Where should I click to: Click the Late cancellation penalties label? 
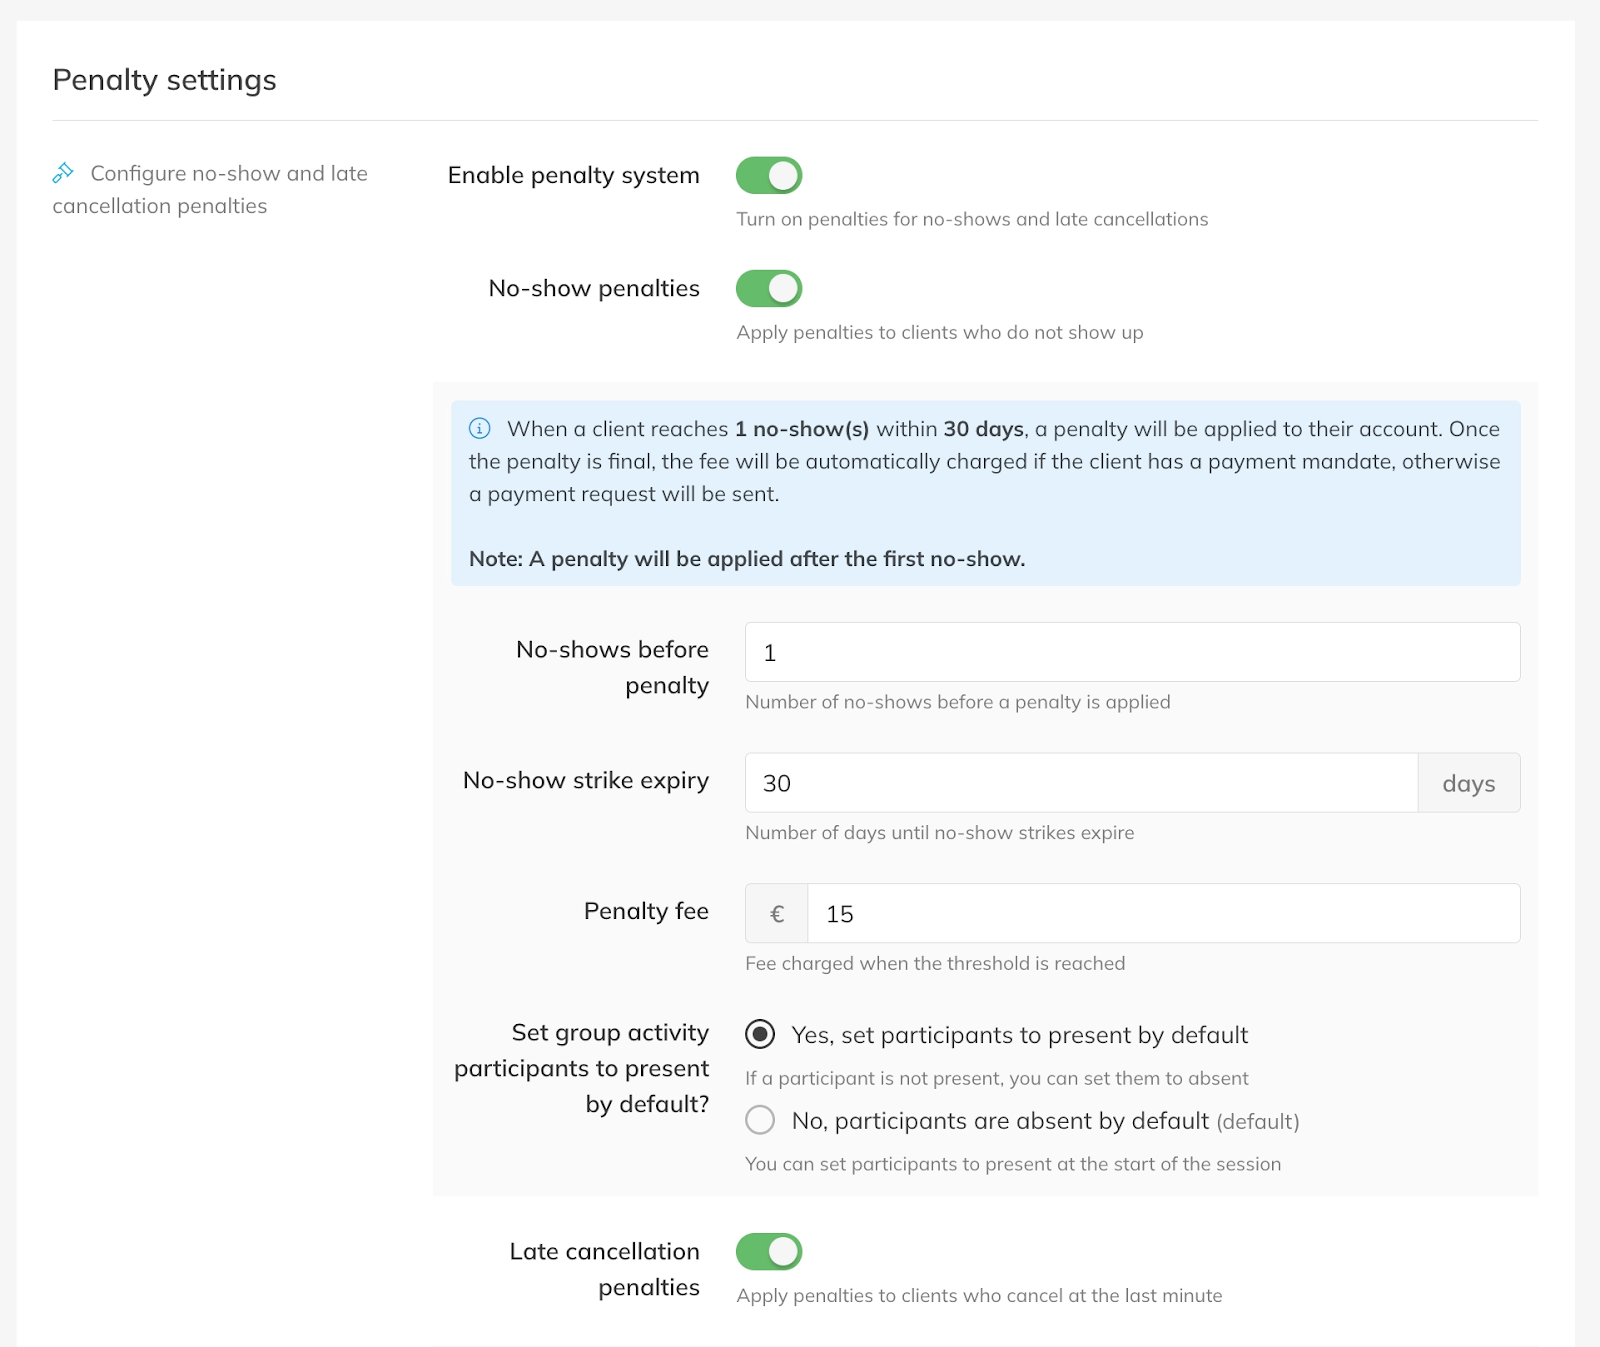[604, 1269]
